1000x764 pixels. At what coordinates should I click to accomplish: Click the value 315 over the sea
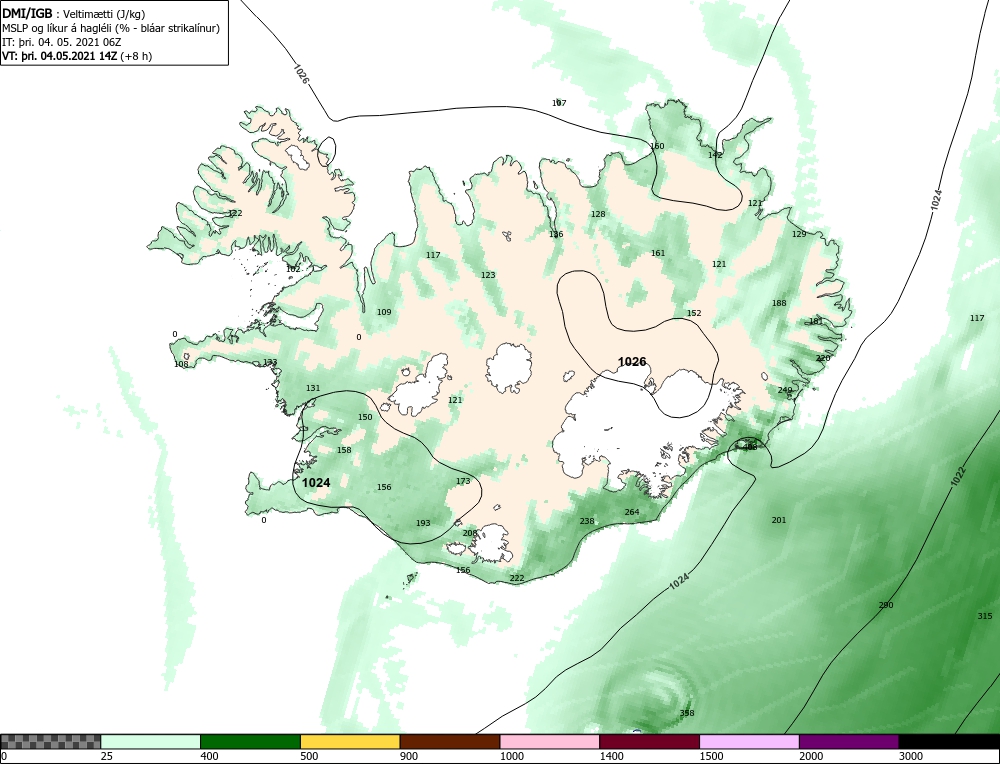[985, 616]
